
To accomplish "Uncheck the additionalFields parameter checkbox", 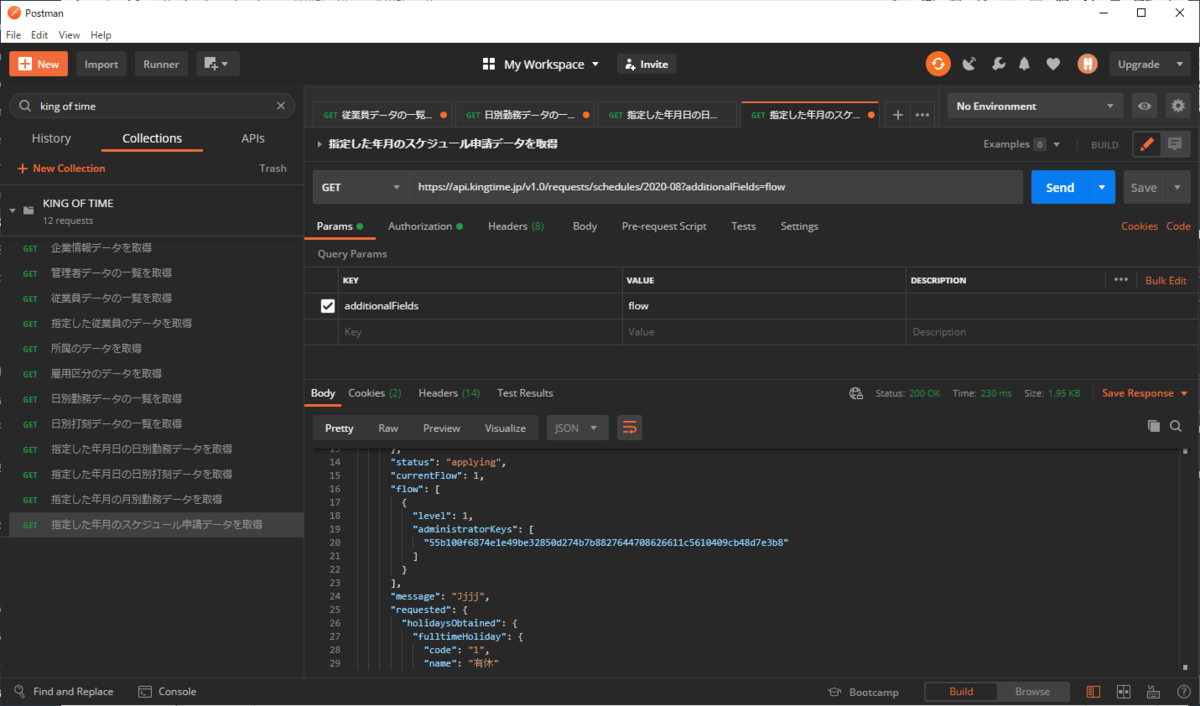I will (x=328, y=306).
